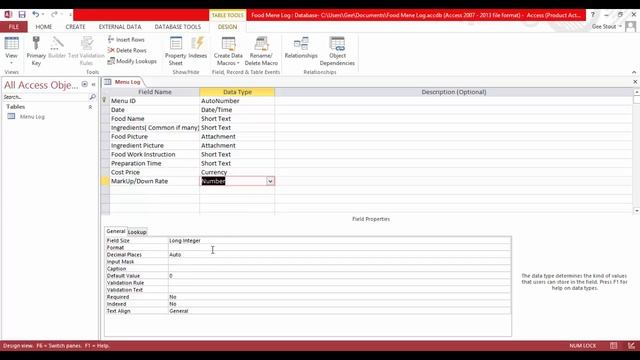The height and width of the screenshot is (360, 640).
Task: Switch to the CREATE tab
Action: coord(76,27)
